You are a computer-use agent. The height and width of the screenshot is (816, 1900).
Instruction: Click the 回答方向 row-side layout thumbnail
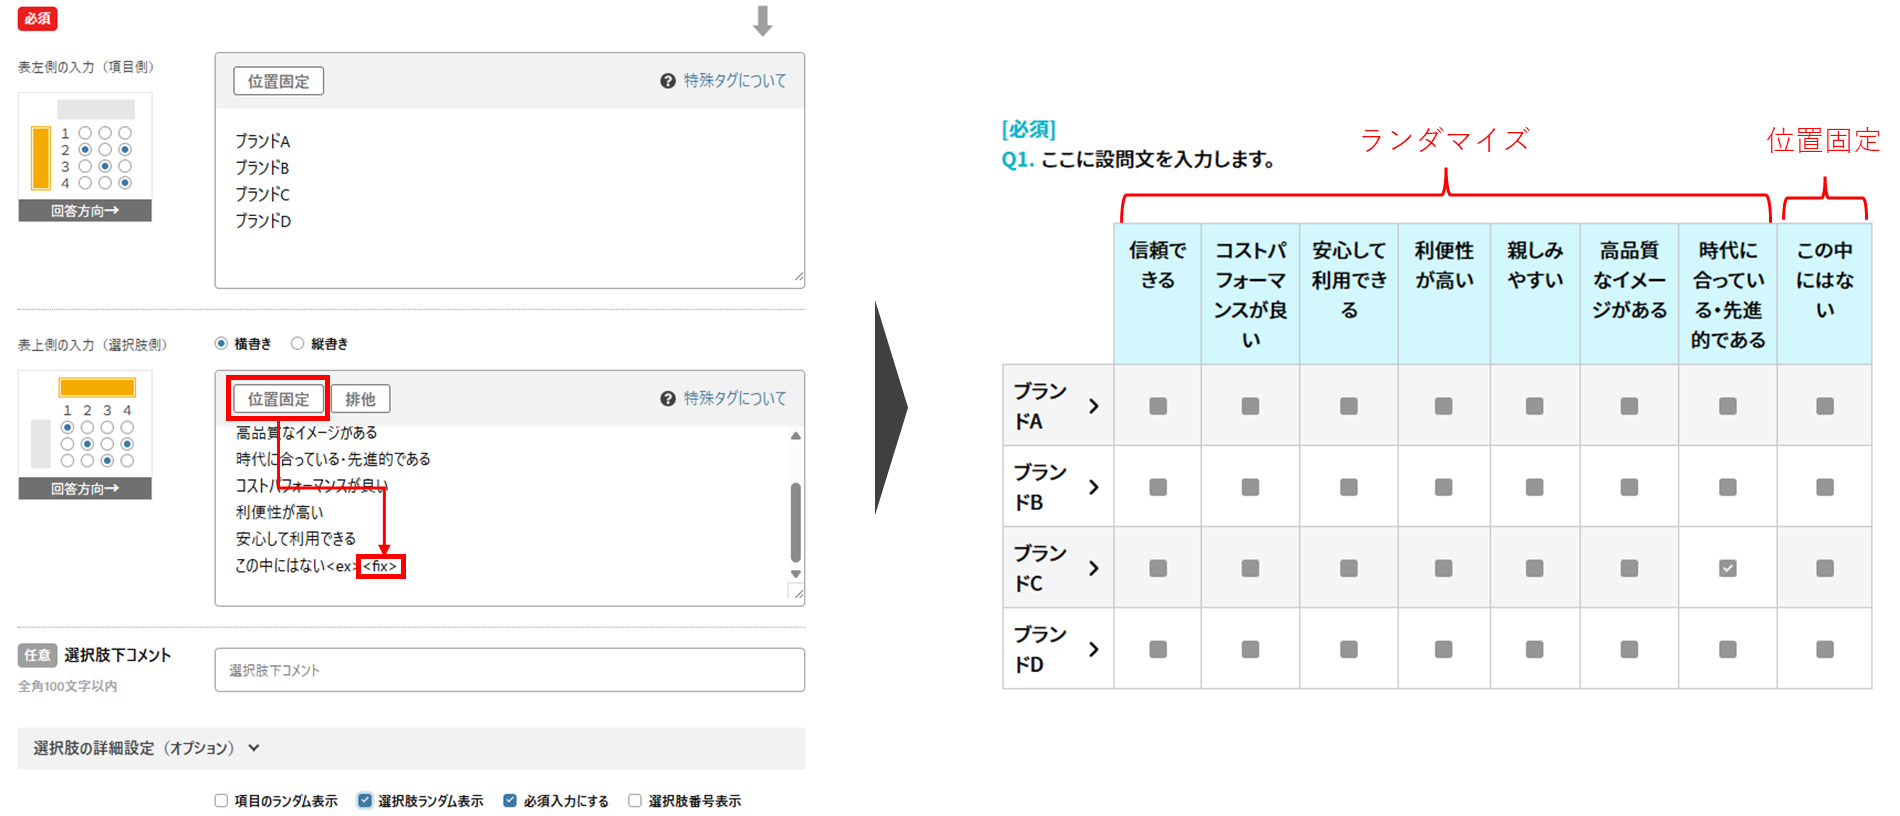(85, 157)
